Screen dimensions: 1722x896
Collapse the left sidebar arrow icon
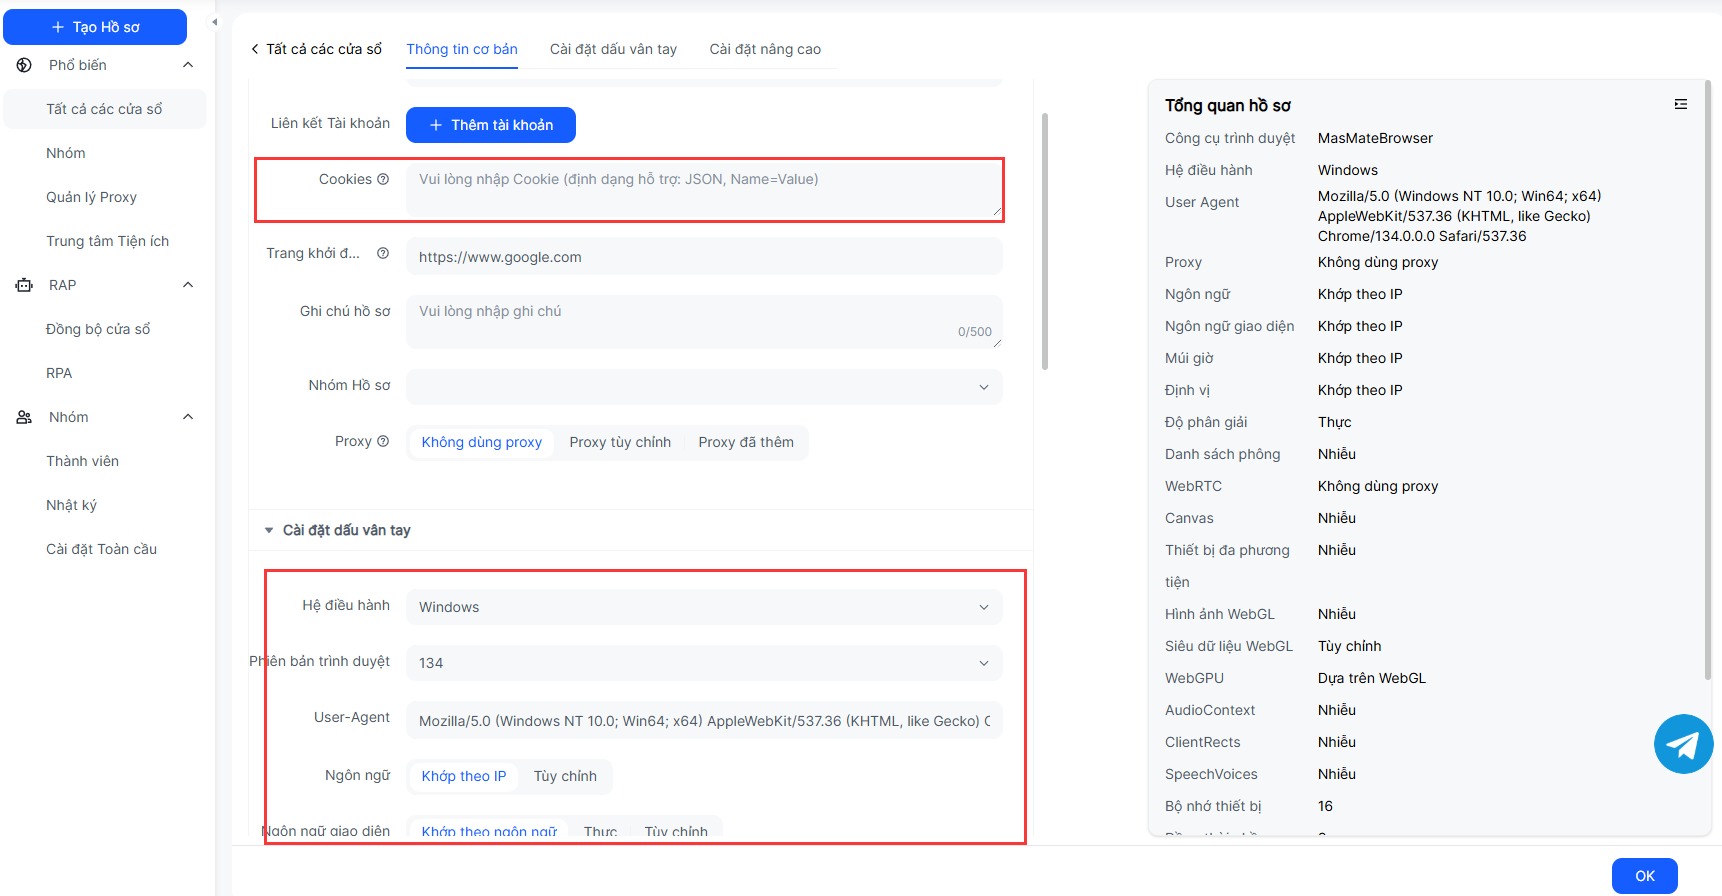(214, 22)
